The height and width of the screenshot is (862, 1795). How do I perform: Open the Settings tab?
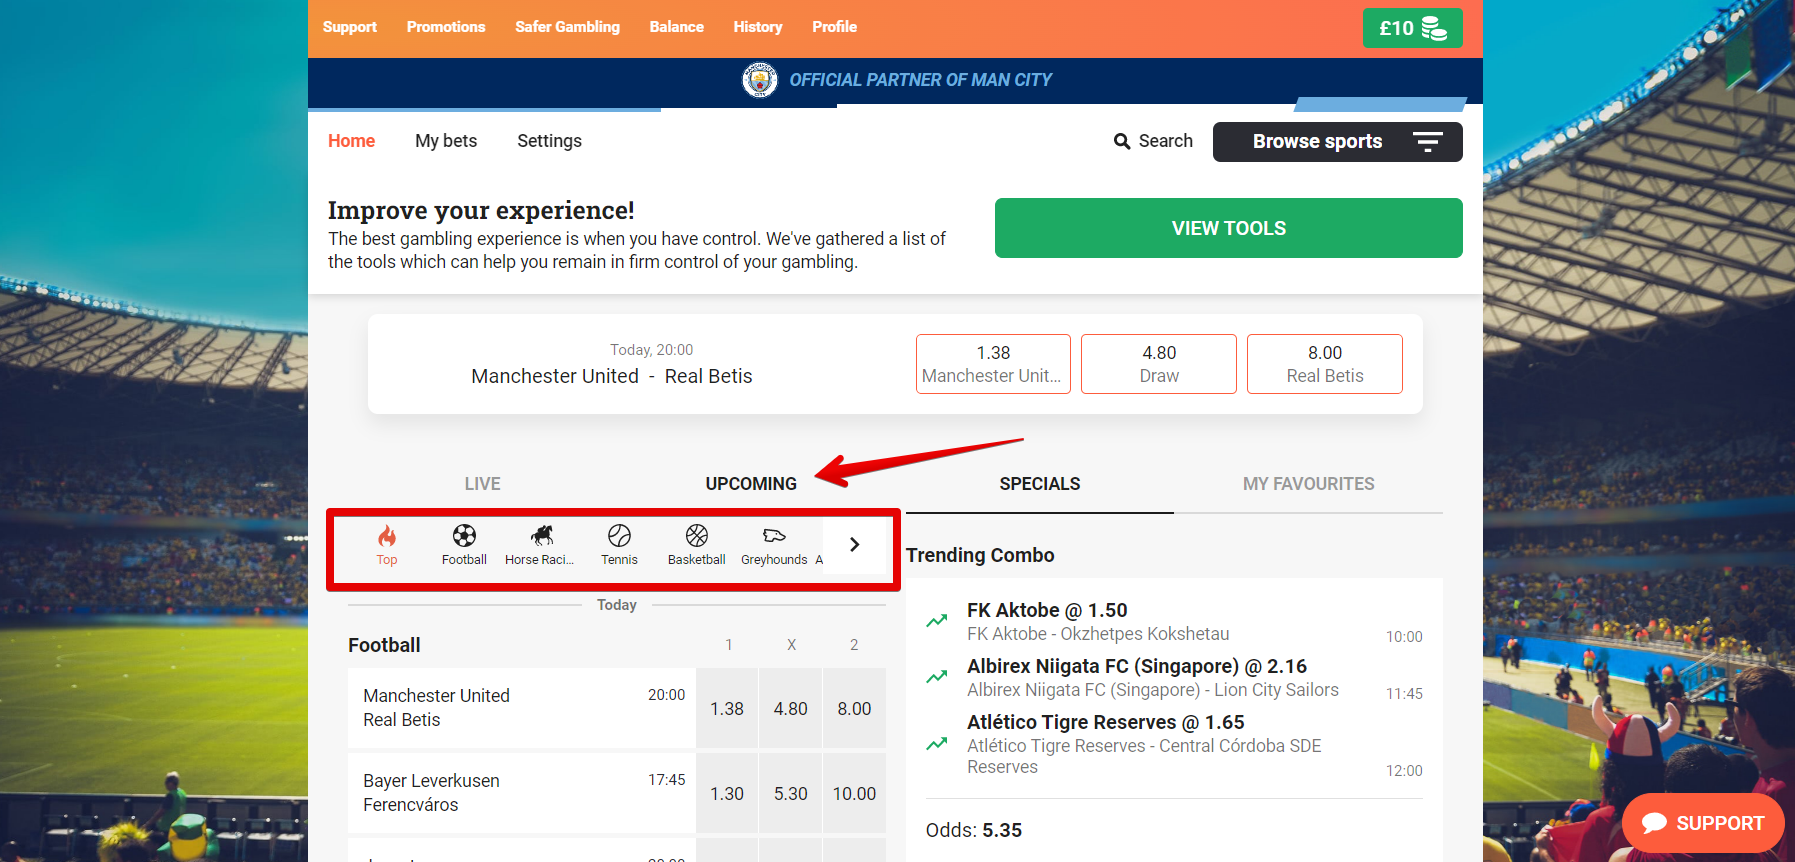point(549,141)
